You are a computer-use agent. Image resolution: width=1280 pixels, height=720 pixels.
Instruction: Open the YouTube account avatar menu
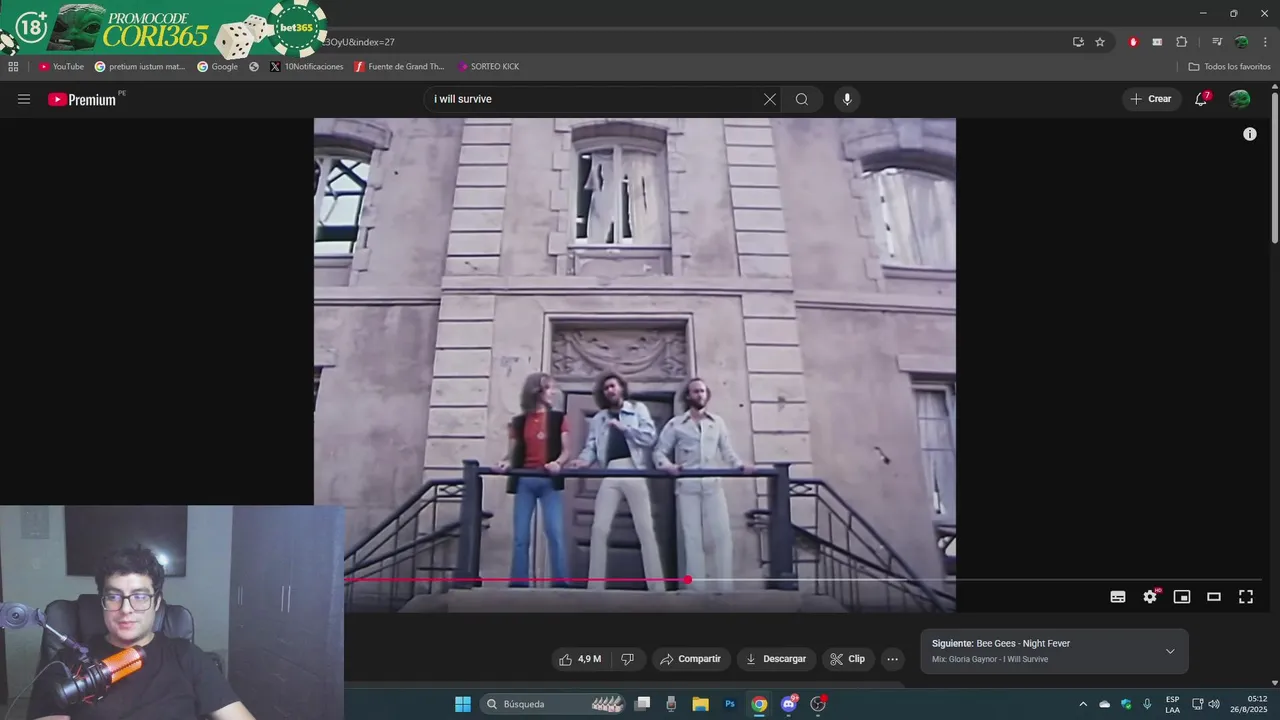[x=1239, y=99]
